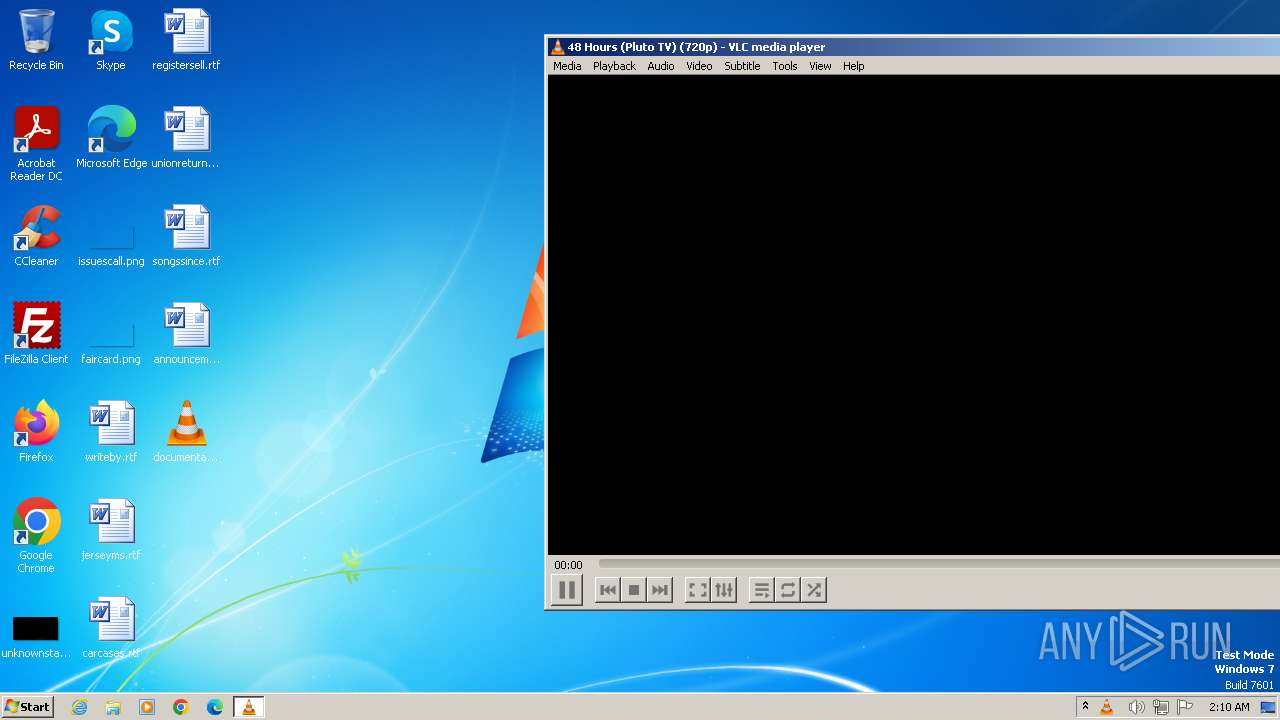Open the View menu
This screenshot has height=720, width=1280.
[x=820, y=66]
